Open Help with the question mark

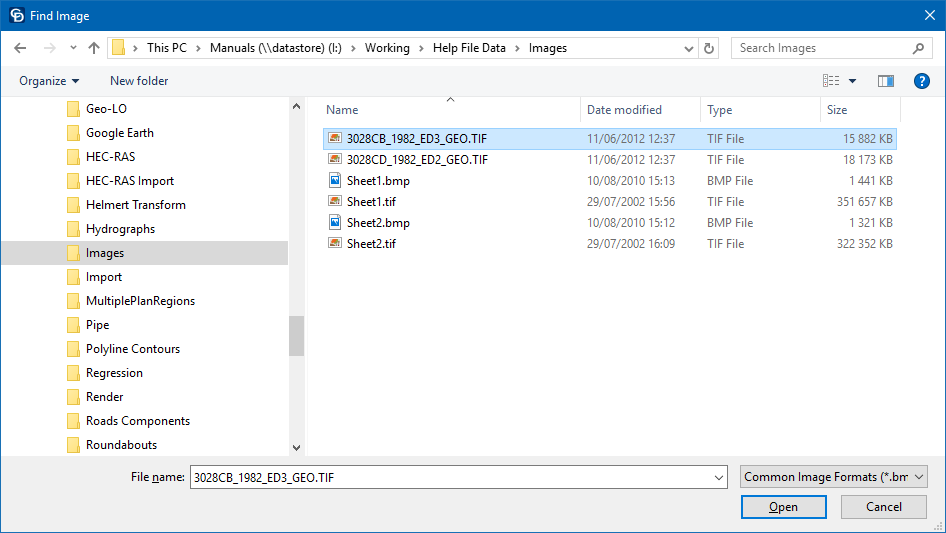(x=922, y=81)
